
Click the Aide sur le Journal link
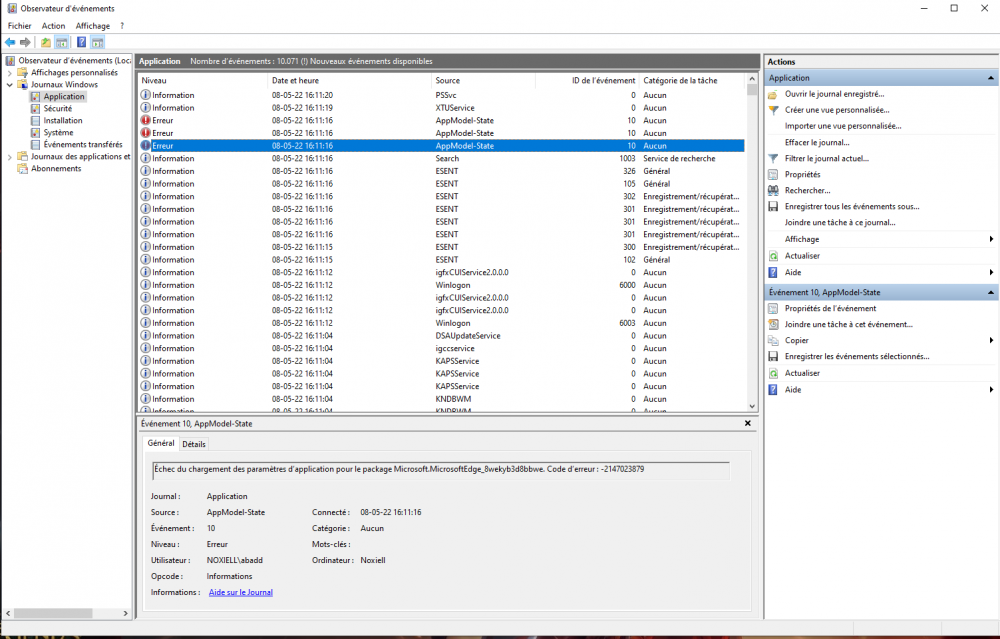tap(240, 592)
